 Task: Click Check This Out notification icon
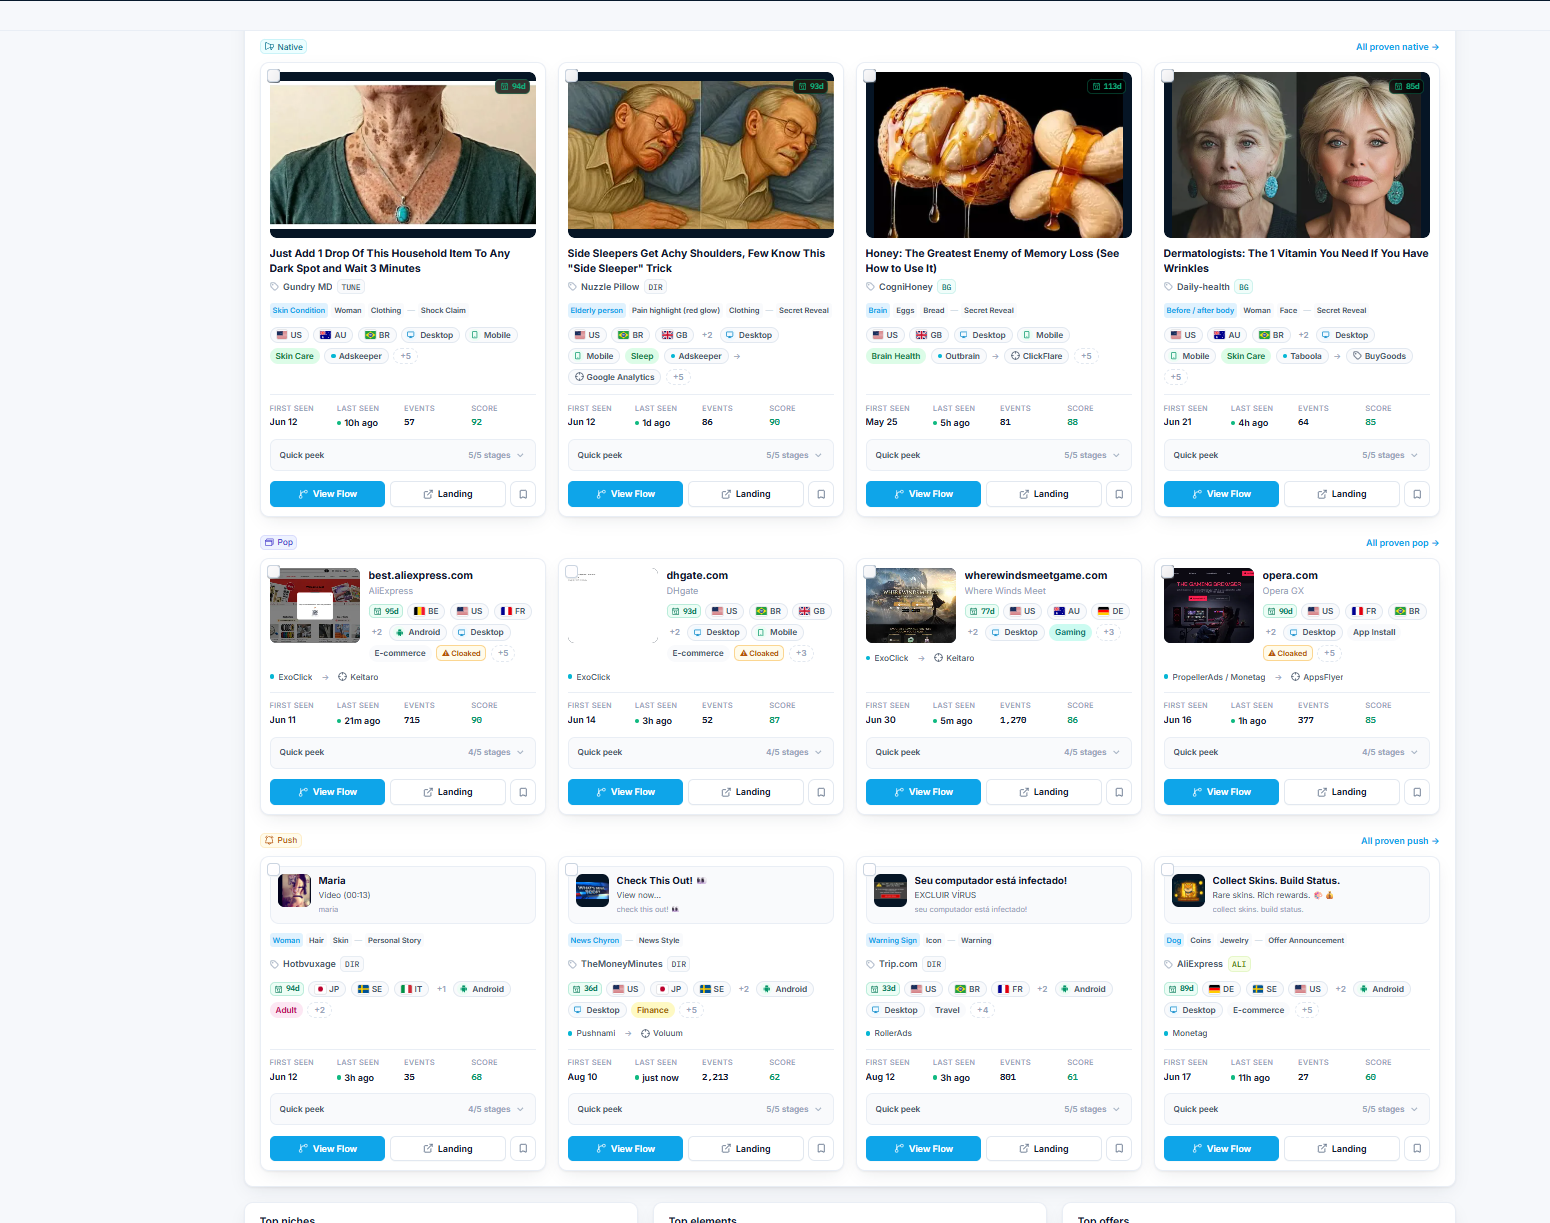click(592, 890)
